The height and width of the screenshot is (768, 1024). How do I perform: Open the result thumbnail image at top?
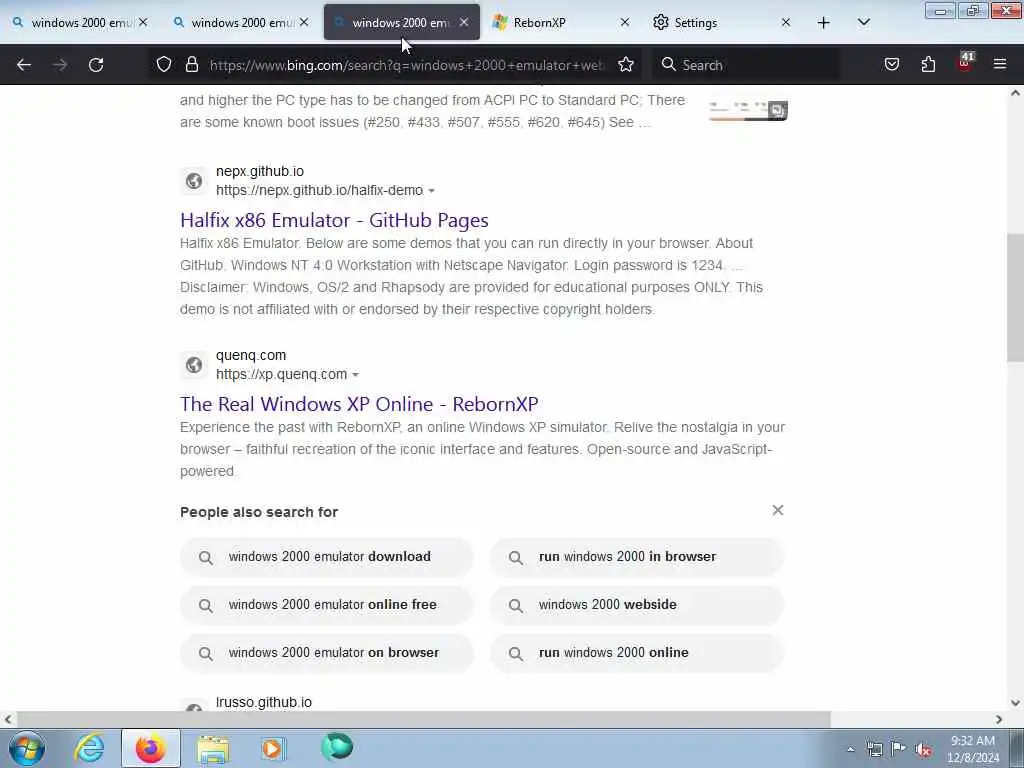[748, 110]
